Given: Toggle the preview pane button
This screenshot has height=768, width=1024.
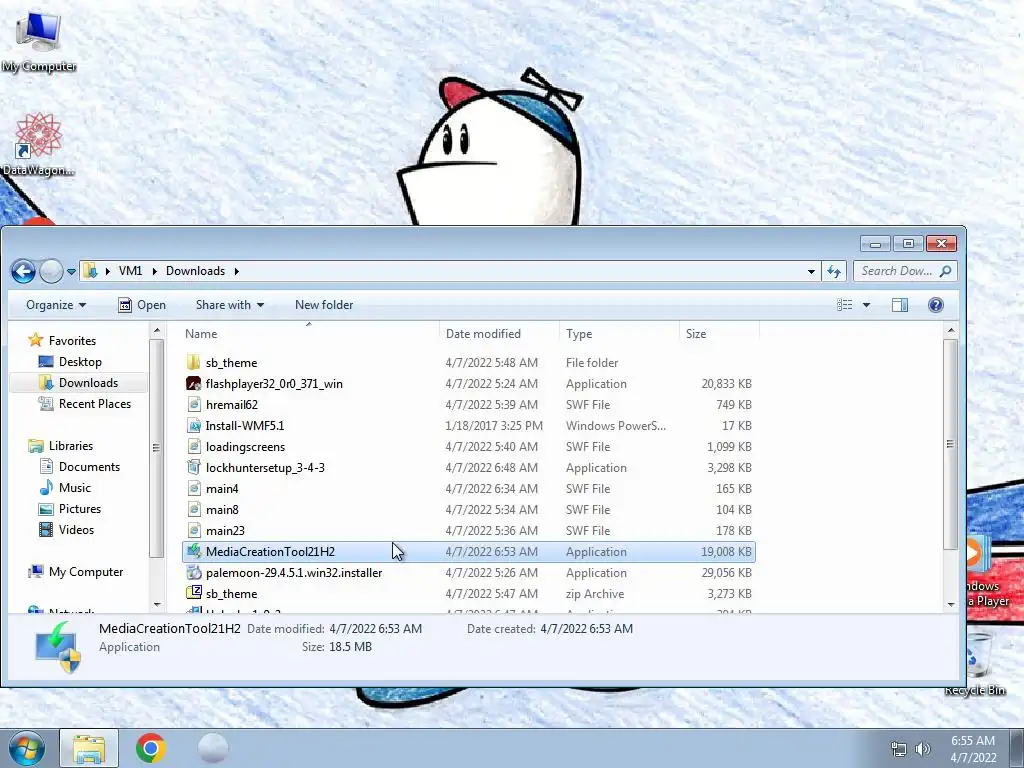Looking at the screenshot, I should [x=900, y=305].
